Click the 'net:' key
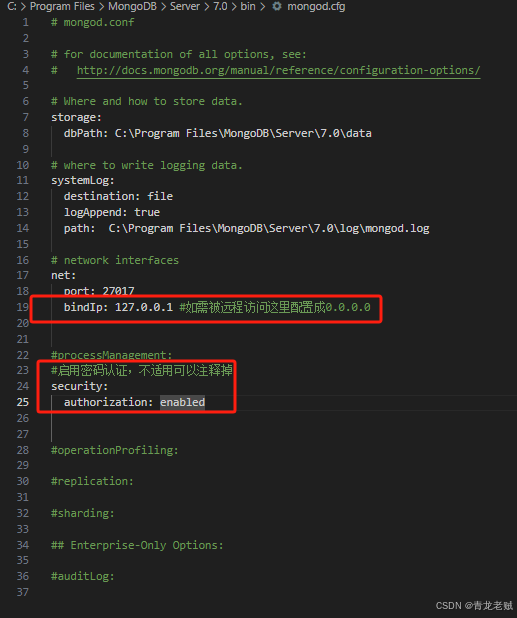517x618 pixels. point(63,275)
